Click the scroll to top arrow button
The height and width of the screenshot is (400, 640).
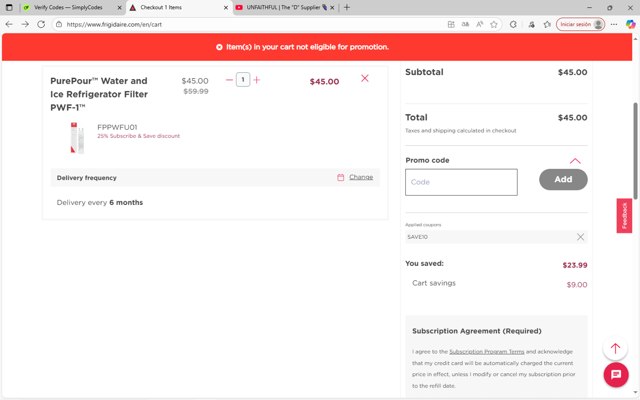(x=616, y=348)
